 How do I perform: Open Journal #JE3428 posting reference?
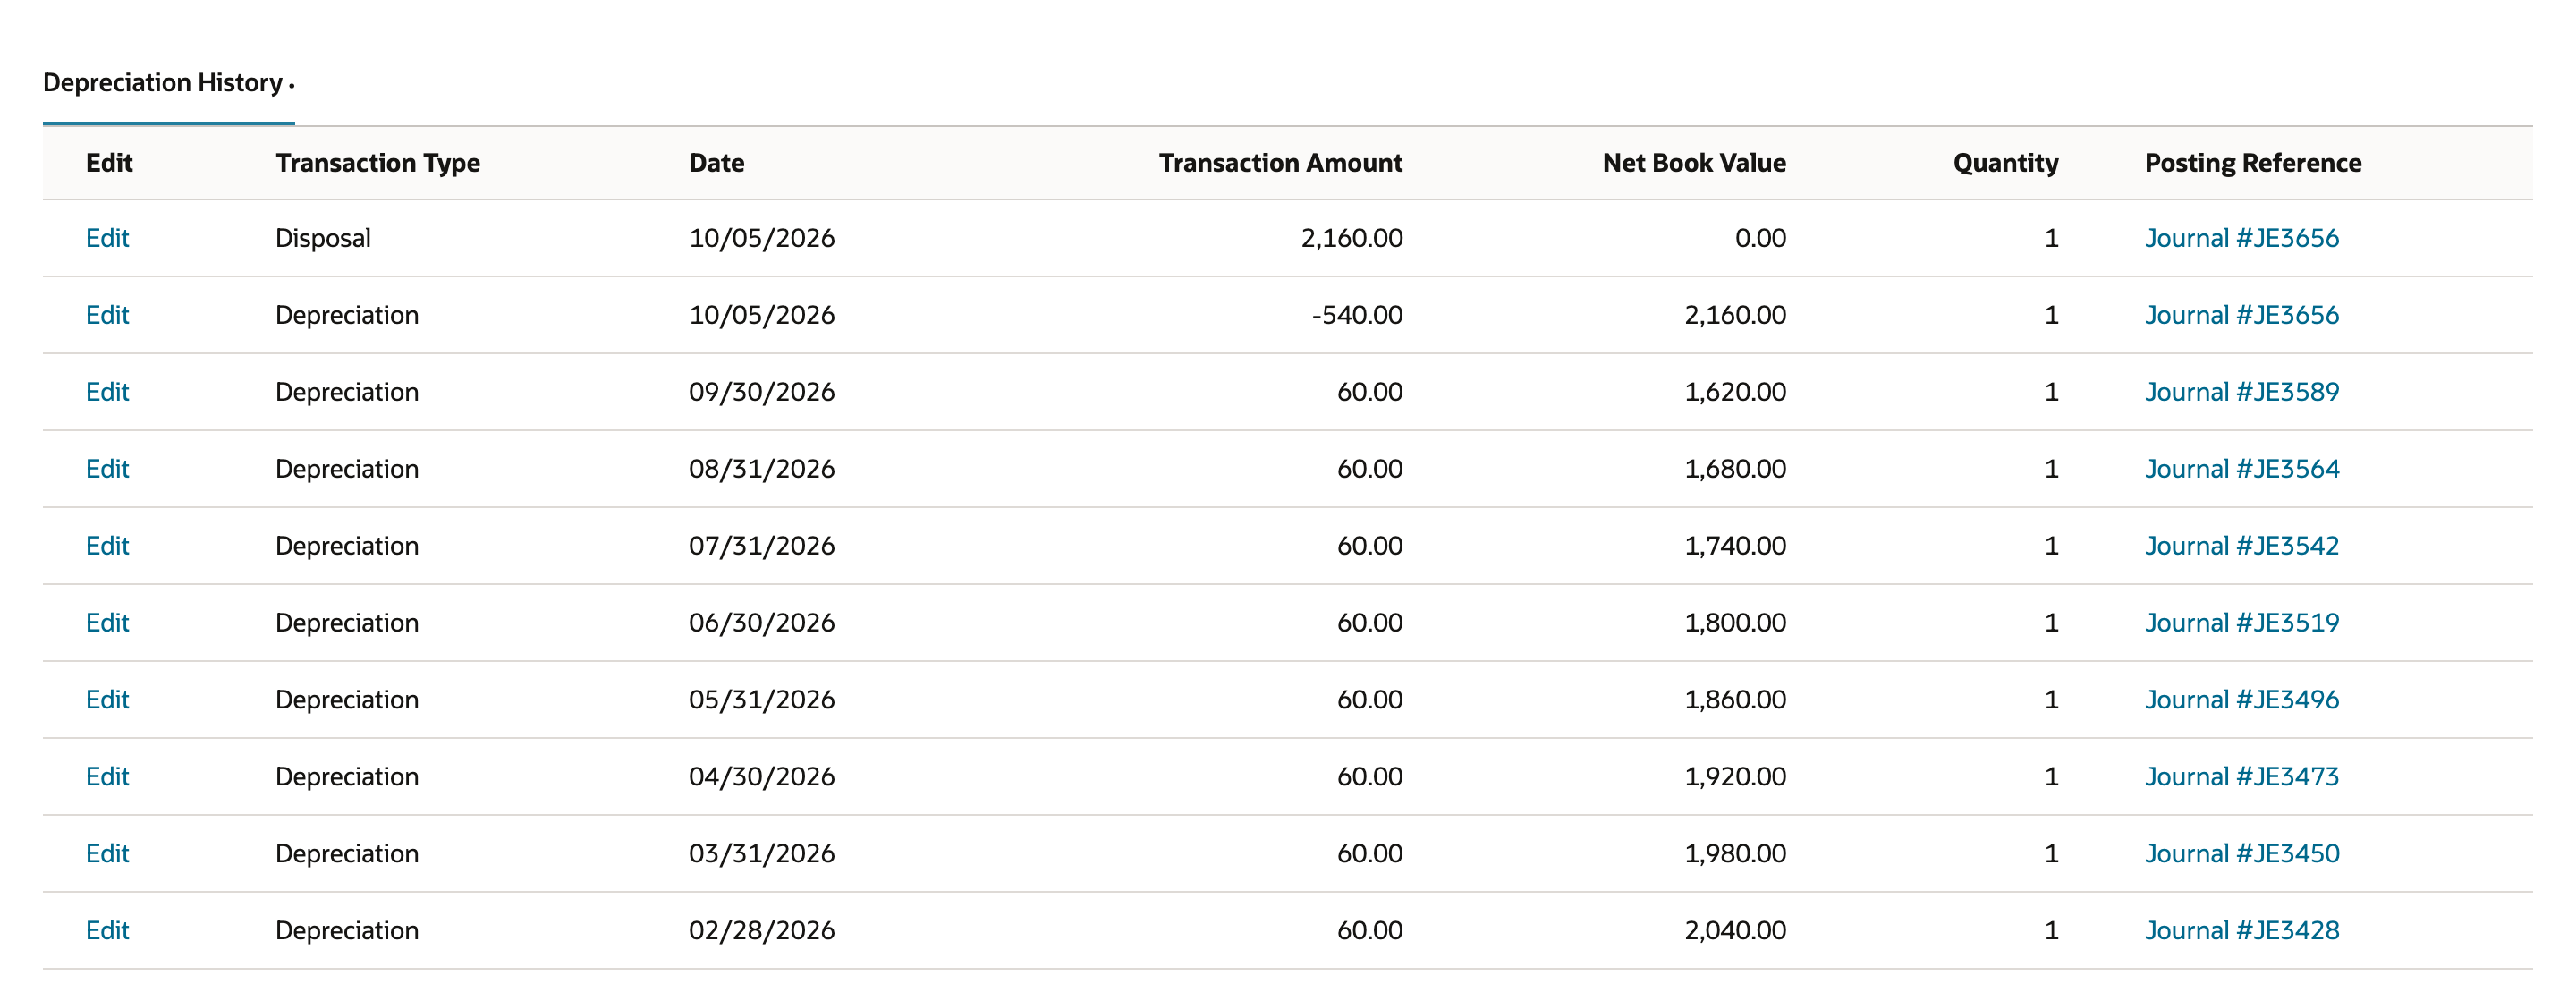point(2241,931)
